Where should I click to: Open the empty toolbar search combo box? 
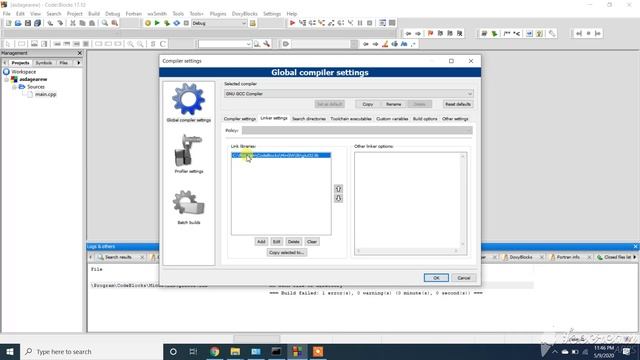click(225, 44)
